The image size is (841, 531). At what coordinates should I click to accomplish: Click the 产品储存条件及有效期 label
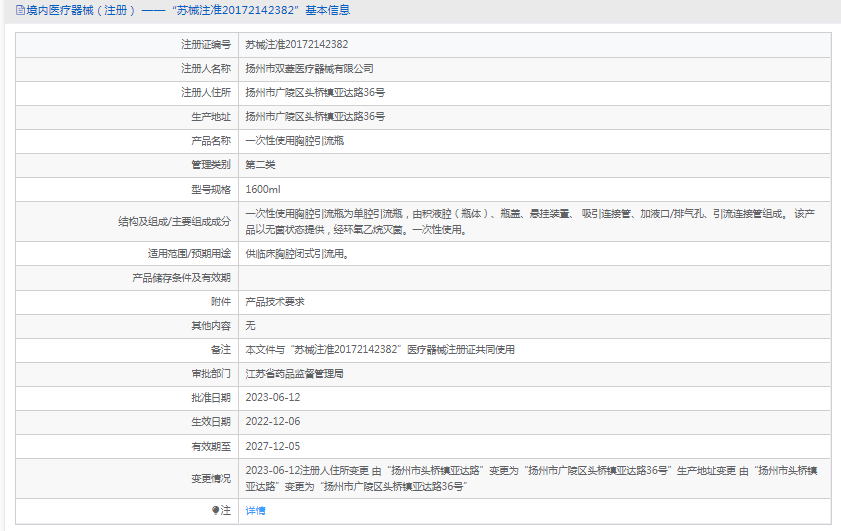point(181,278)
